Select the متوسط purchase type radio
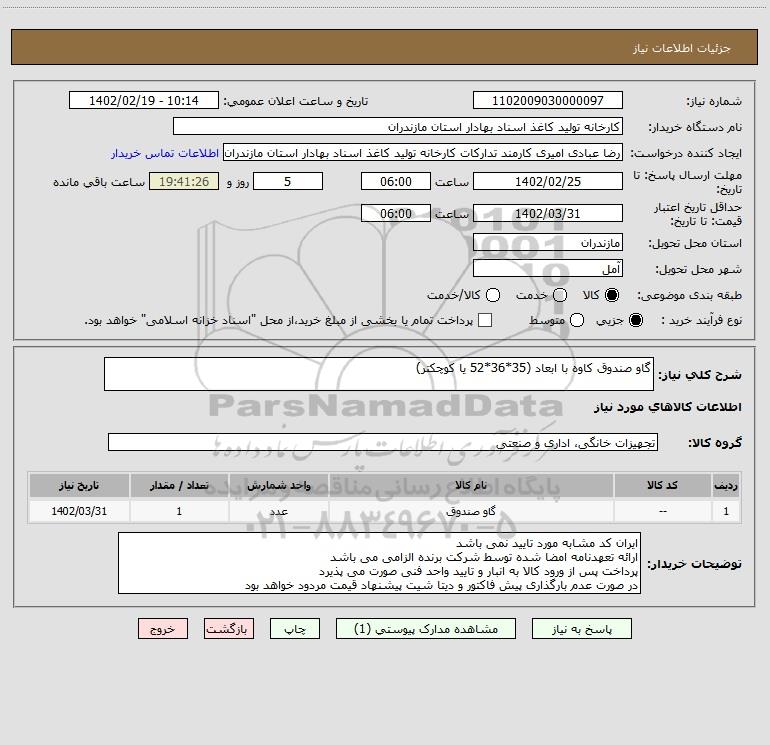 click(x=577, y=320)
